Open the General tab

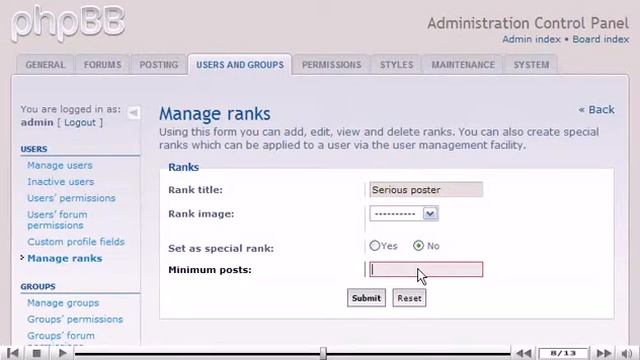45,65
